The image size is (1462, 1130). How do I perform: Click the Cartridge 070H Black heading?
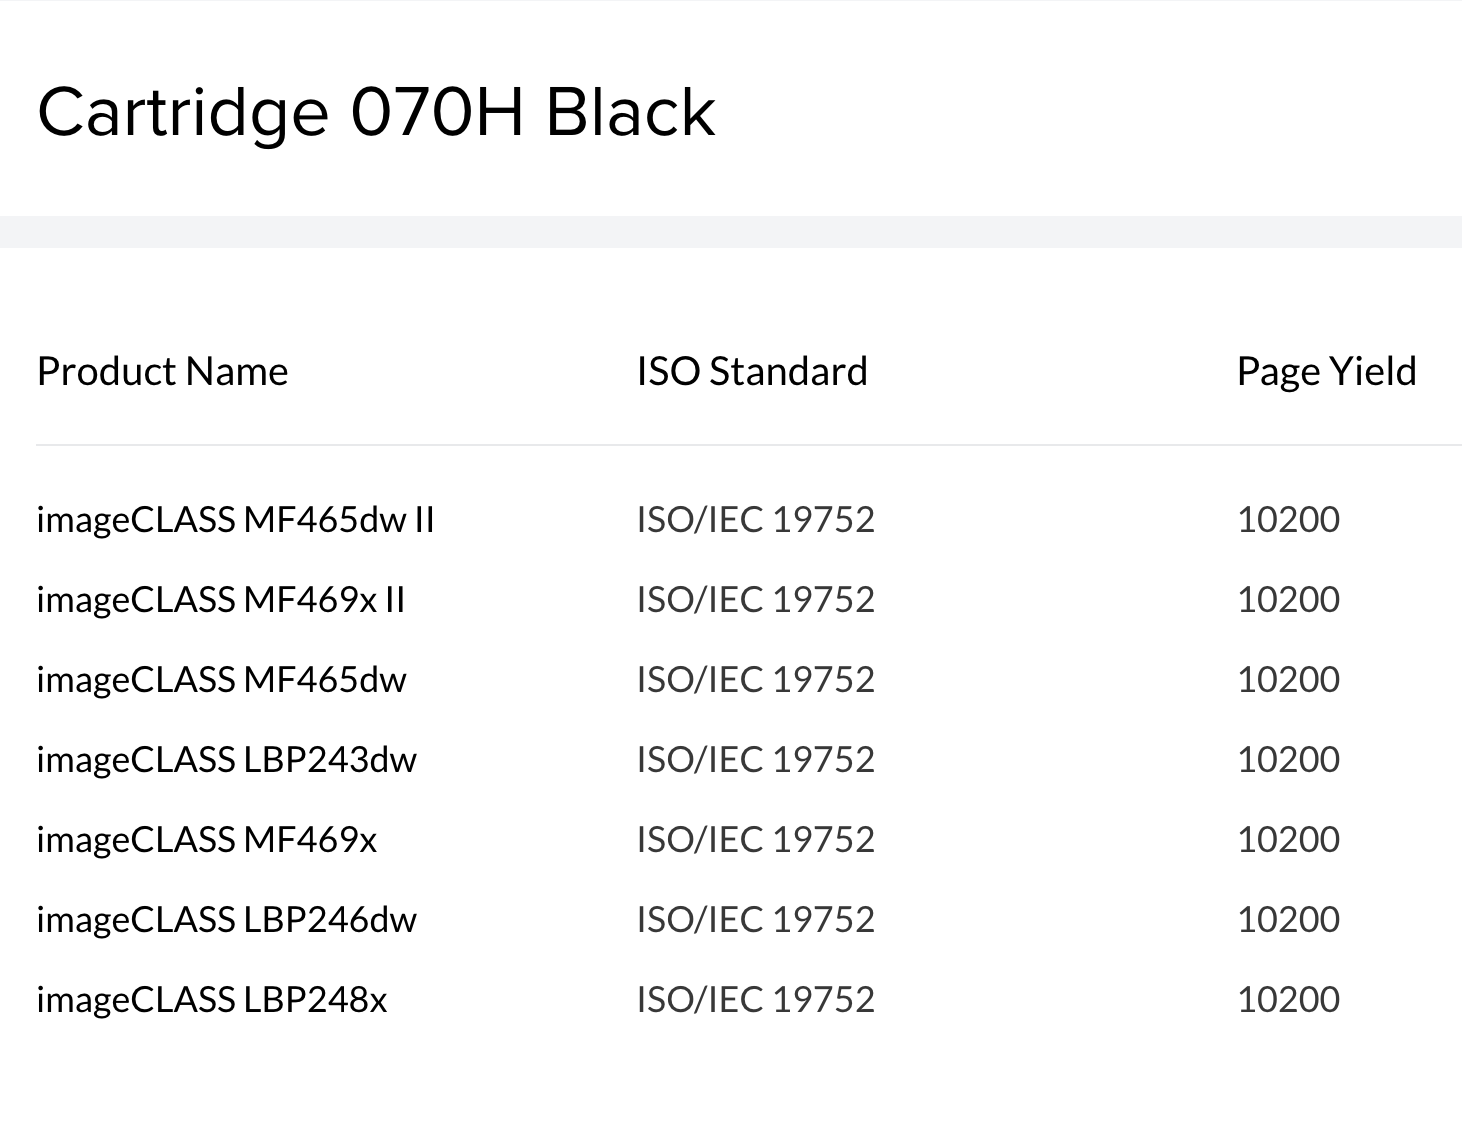pos(376,111)
